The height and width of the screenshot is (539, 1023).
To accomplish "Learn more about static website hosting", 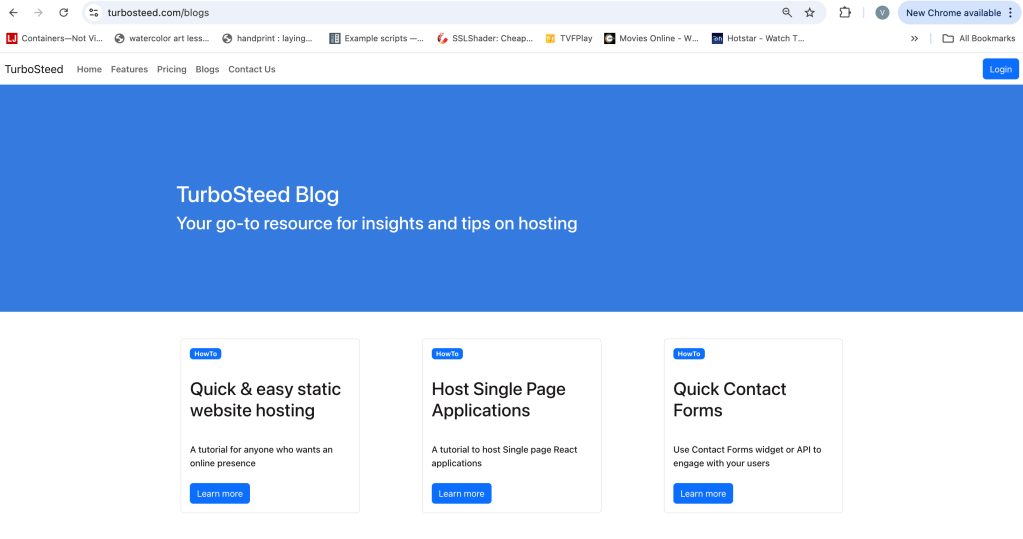I will point(220,493).
